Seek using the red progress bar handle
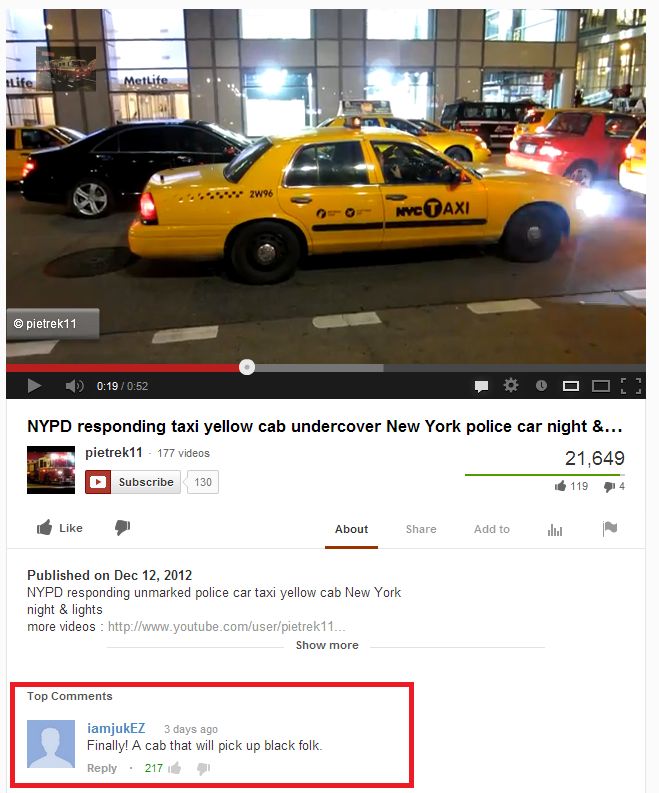This screenshot has height=793, width=659. [x=247, y=367]
